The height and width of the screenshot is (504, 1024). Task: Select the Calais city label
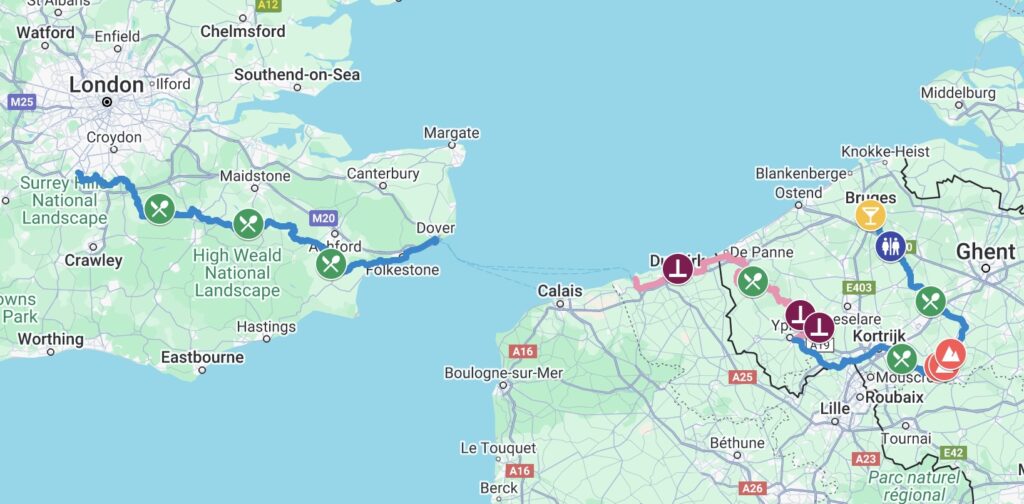click(560, 291)
